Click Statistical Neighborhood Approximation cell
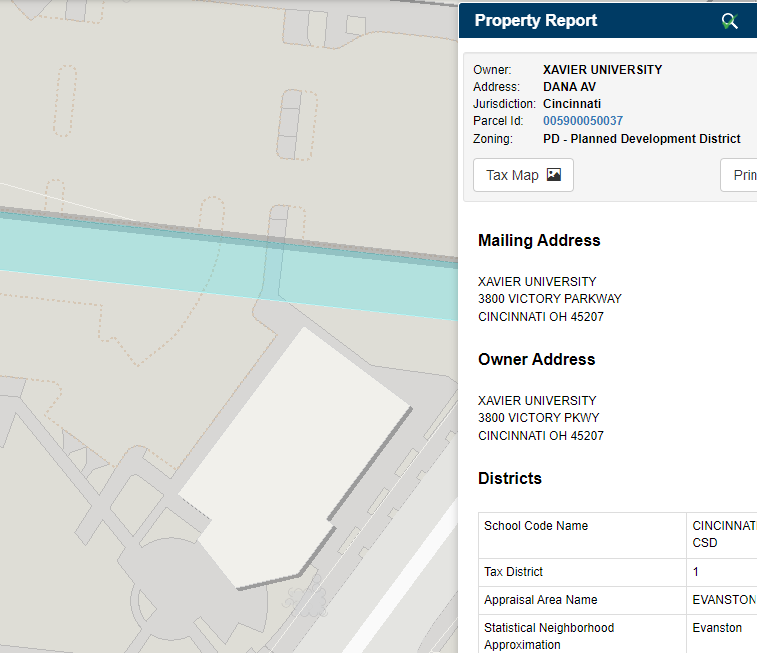 (x=582, y=636)
